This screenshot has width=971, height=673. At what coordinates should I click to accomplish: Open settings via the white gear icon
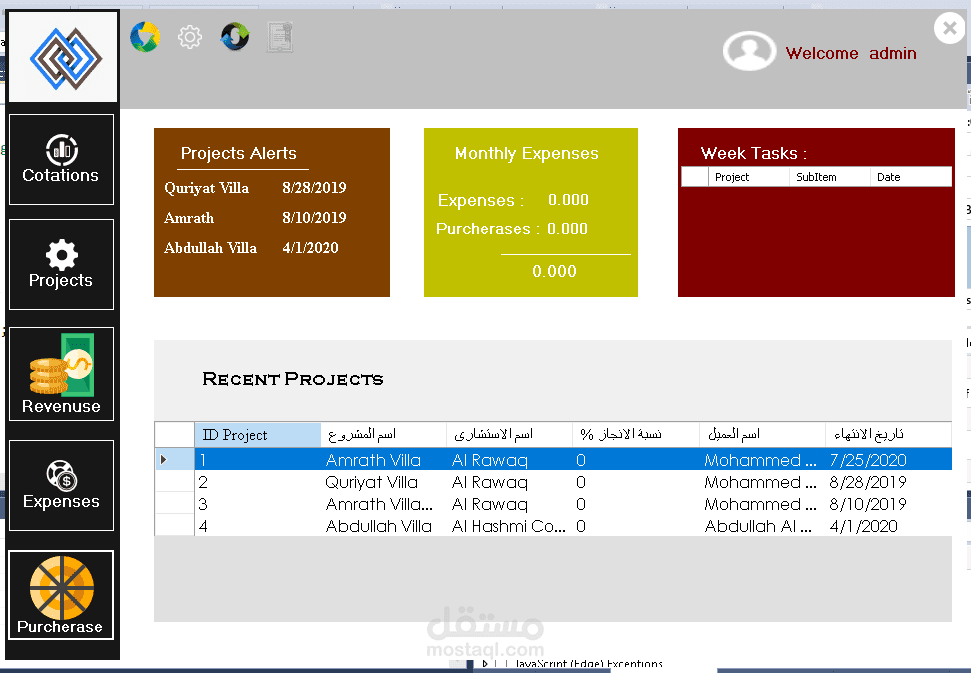pyautogui.click(x=189, y=37)
